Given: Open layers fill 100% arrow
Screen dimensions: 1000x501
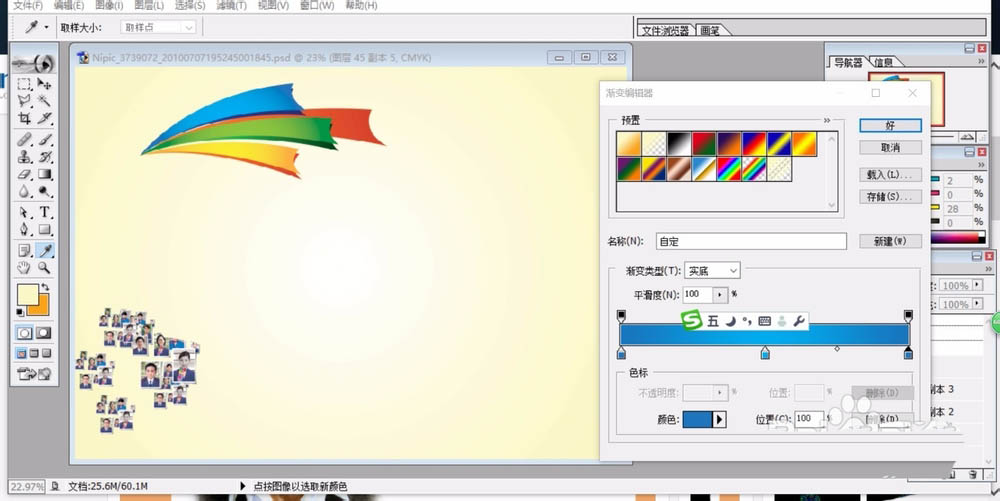Looking at the screenshot, I should click(978, 304).
